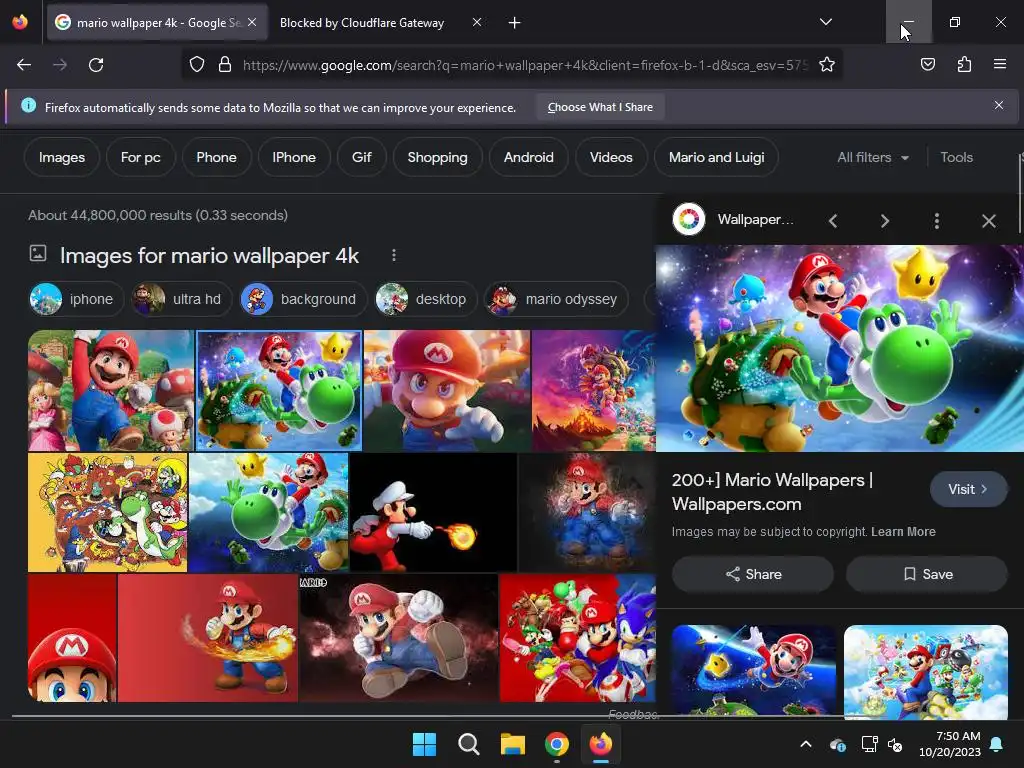The width and height of the screenshot is (1024, 768).
Task: Dismiss the Firefox data notification bar
Action: tap(999, 105)
